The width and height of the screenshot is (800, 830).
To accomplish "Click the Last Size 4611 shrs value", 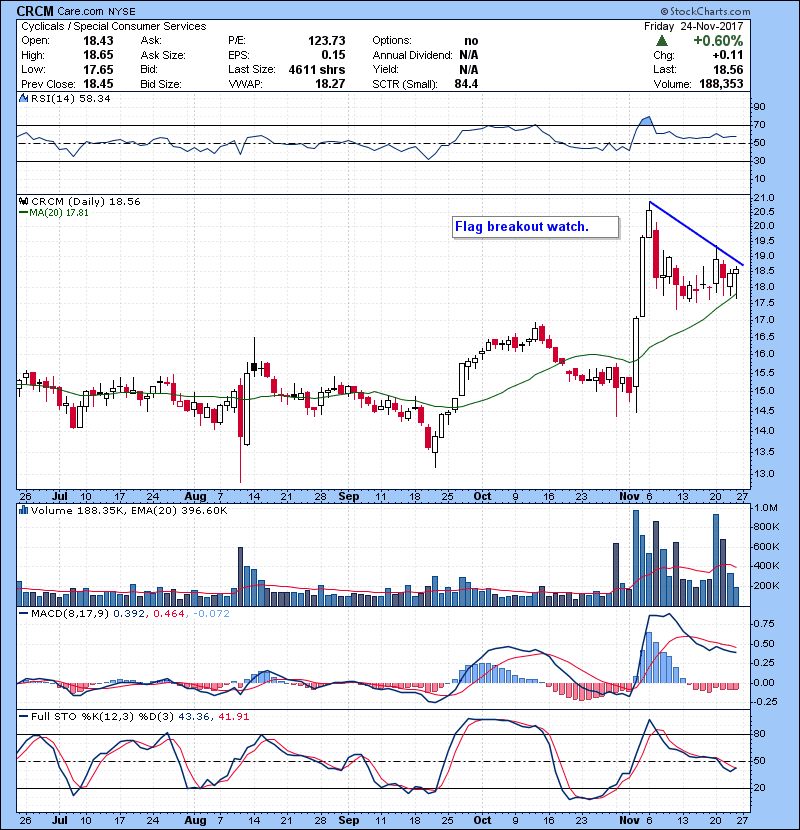I will point(317,69).
